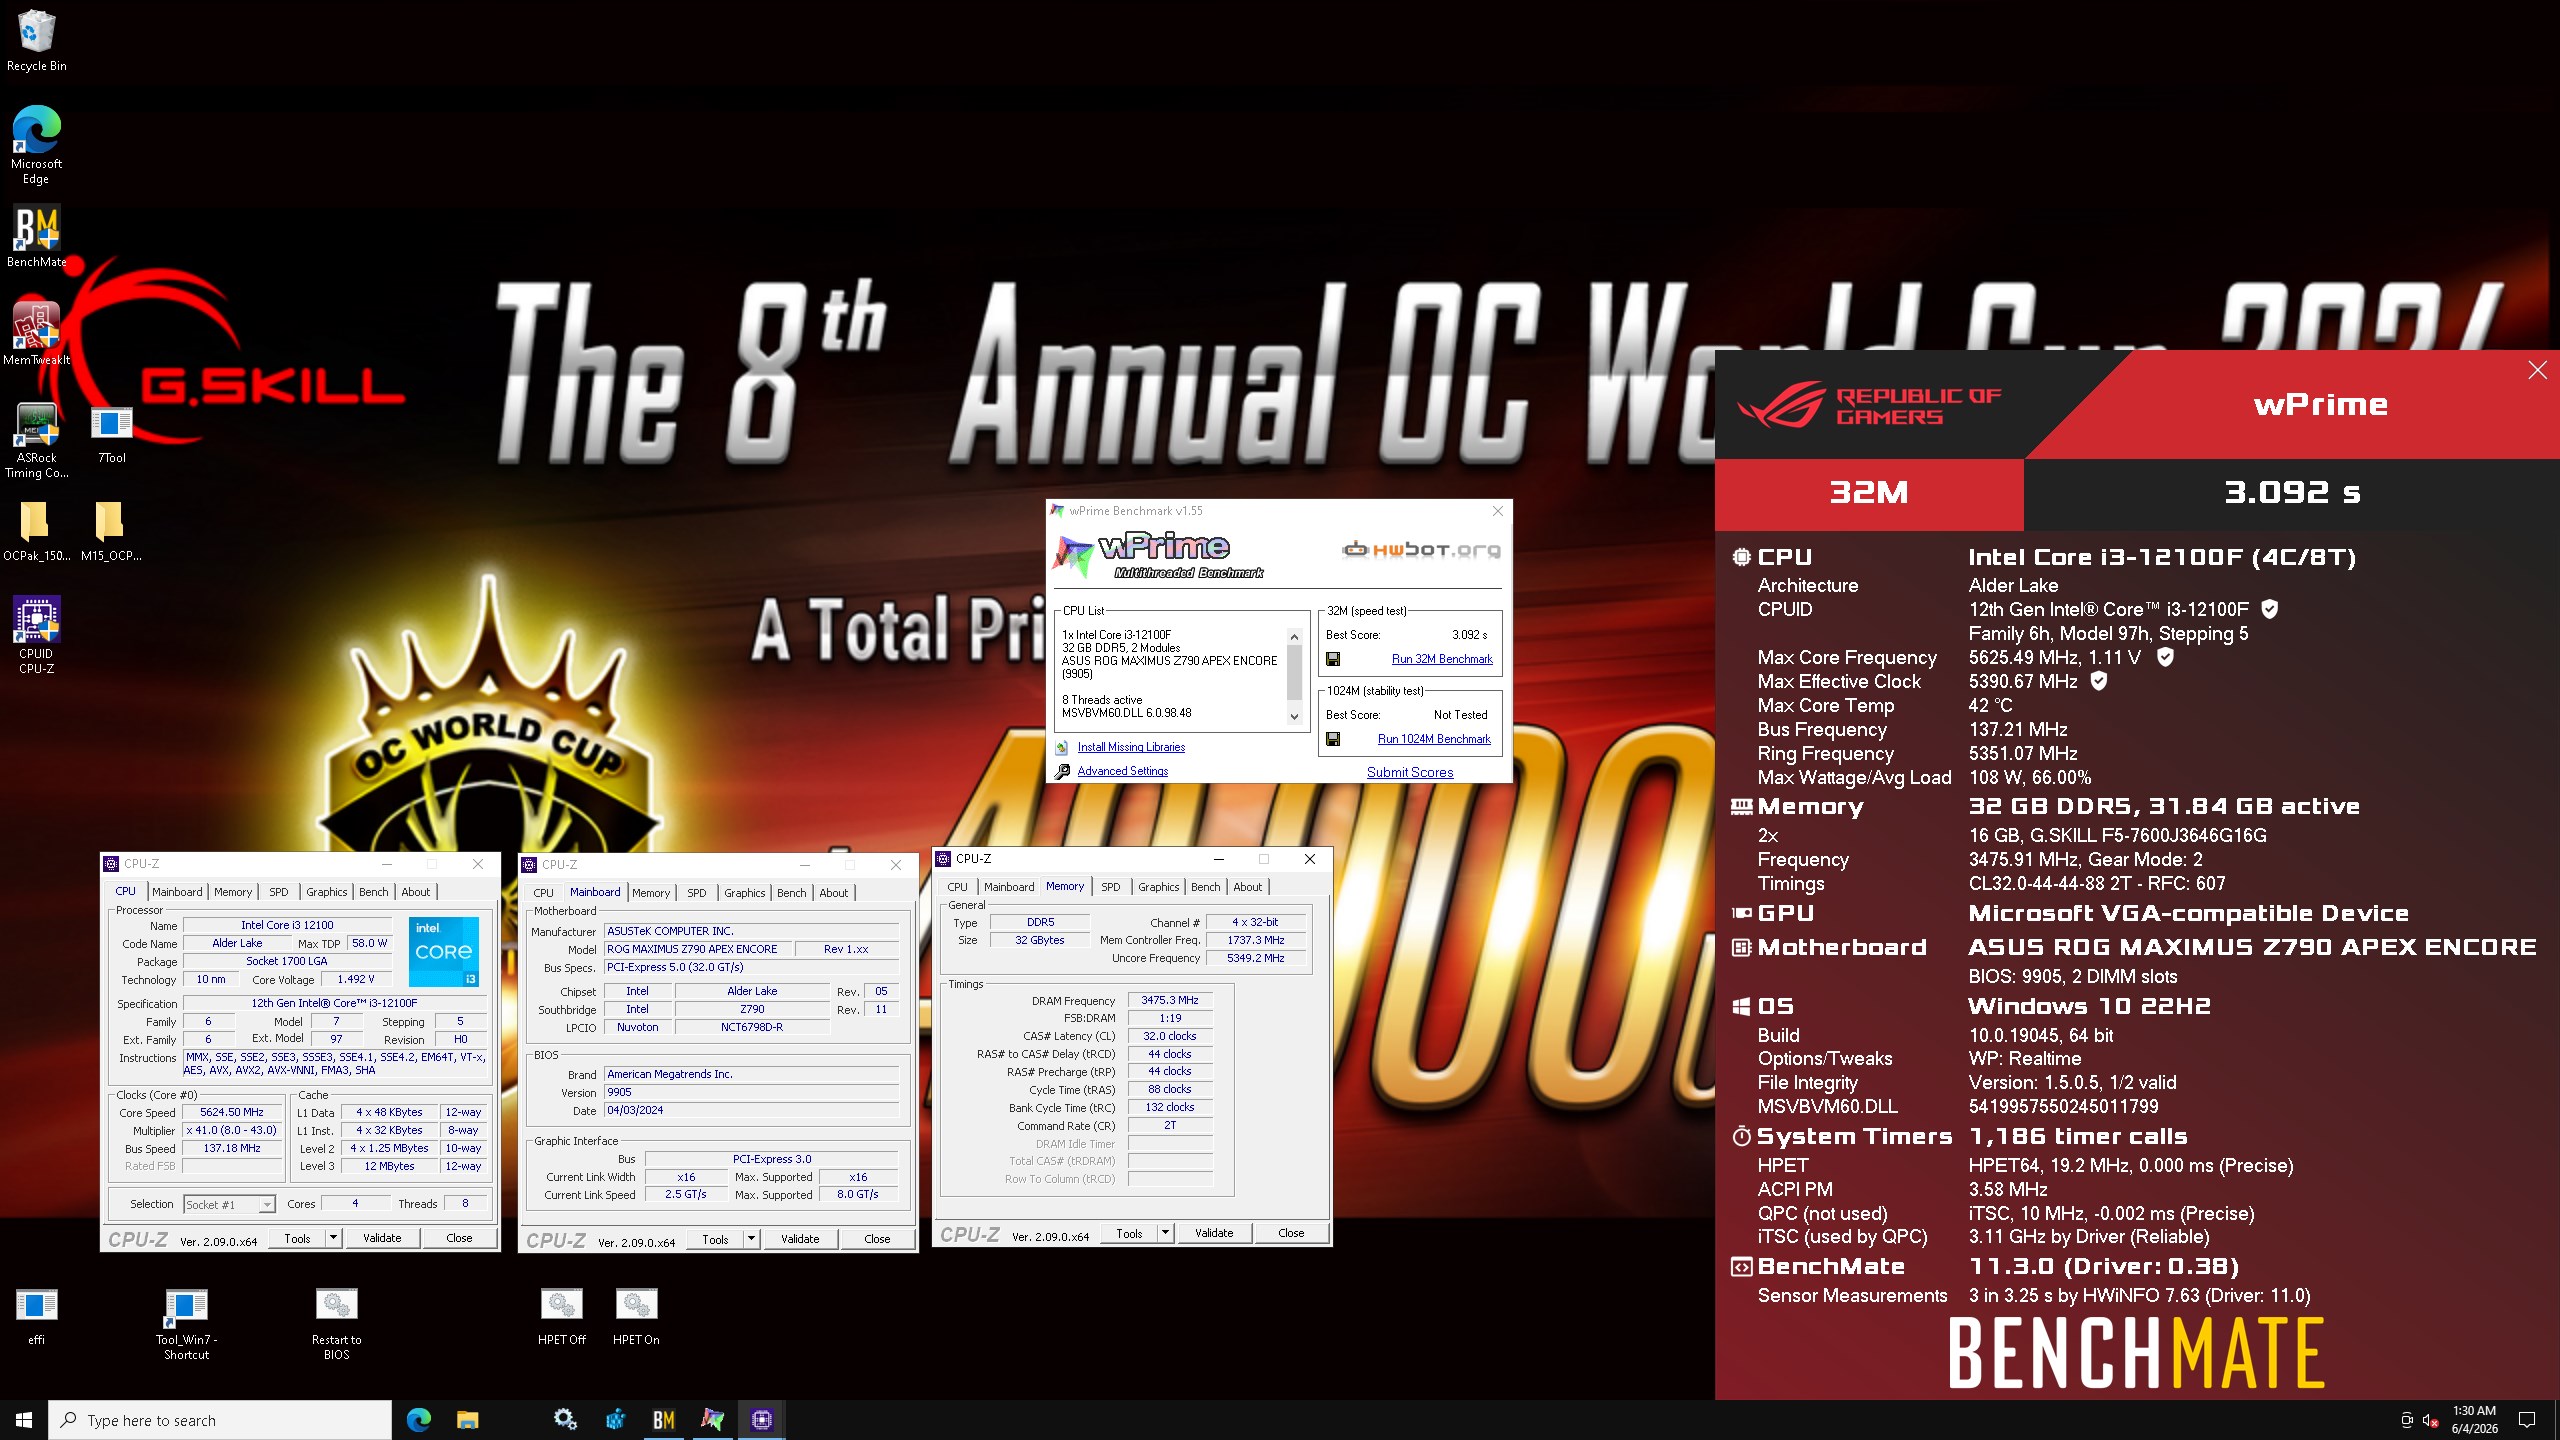Open the Recycle Bin desktop icon
This screenshot has height=1440, width=2560.
click(36, 40)
